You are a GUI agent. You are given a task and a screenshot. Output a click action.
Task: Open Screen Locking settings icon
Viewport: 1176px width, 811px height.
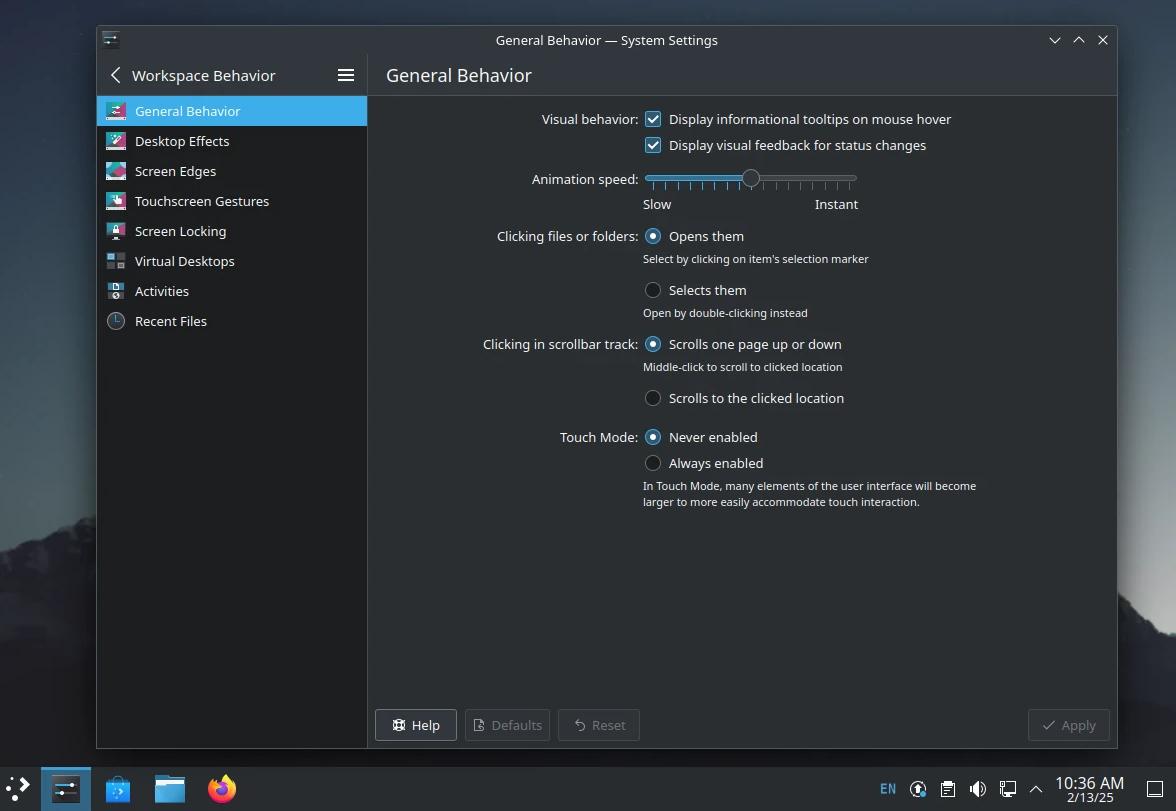tap(117, 231)
